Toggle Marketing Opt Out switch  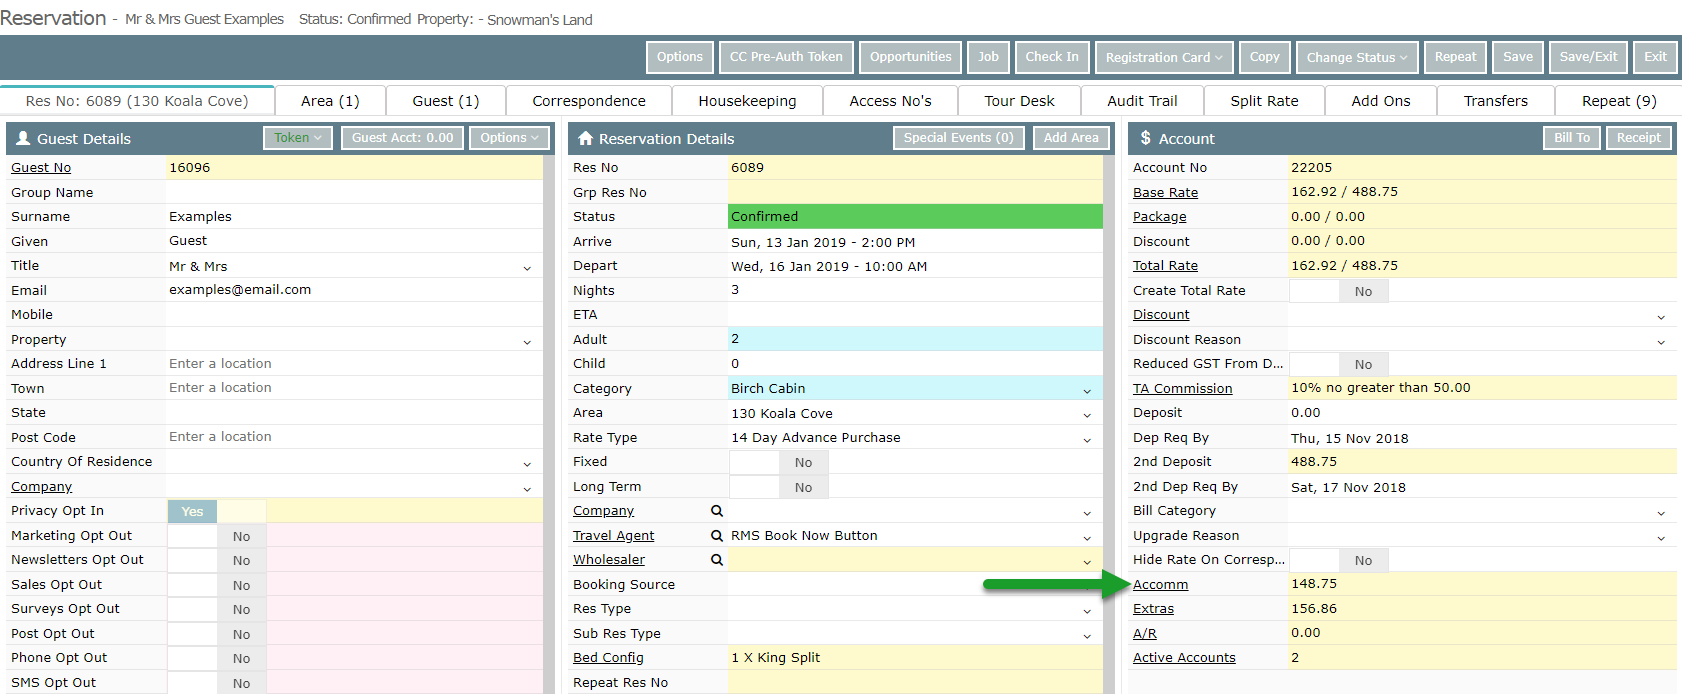(217, 536)
